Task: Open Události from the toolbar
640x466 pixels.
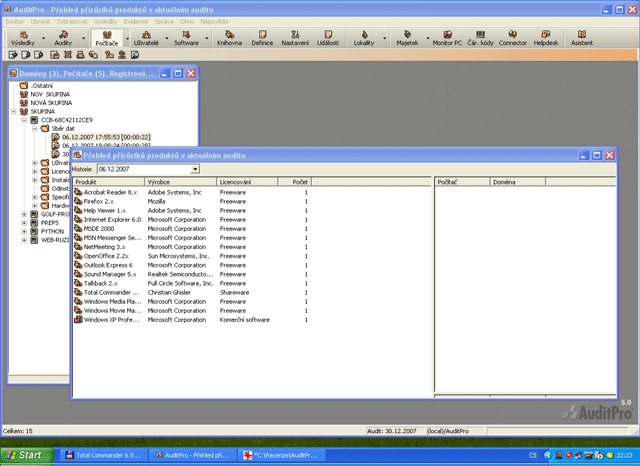Action: tap(328, 38)
